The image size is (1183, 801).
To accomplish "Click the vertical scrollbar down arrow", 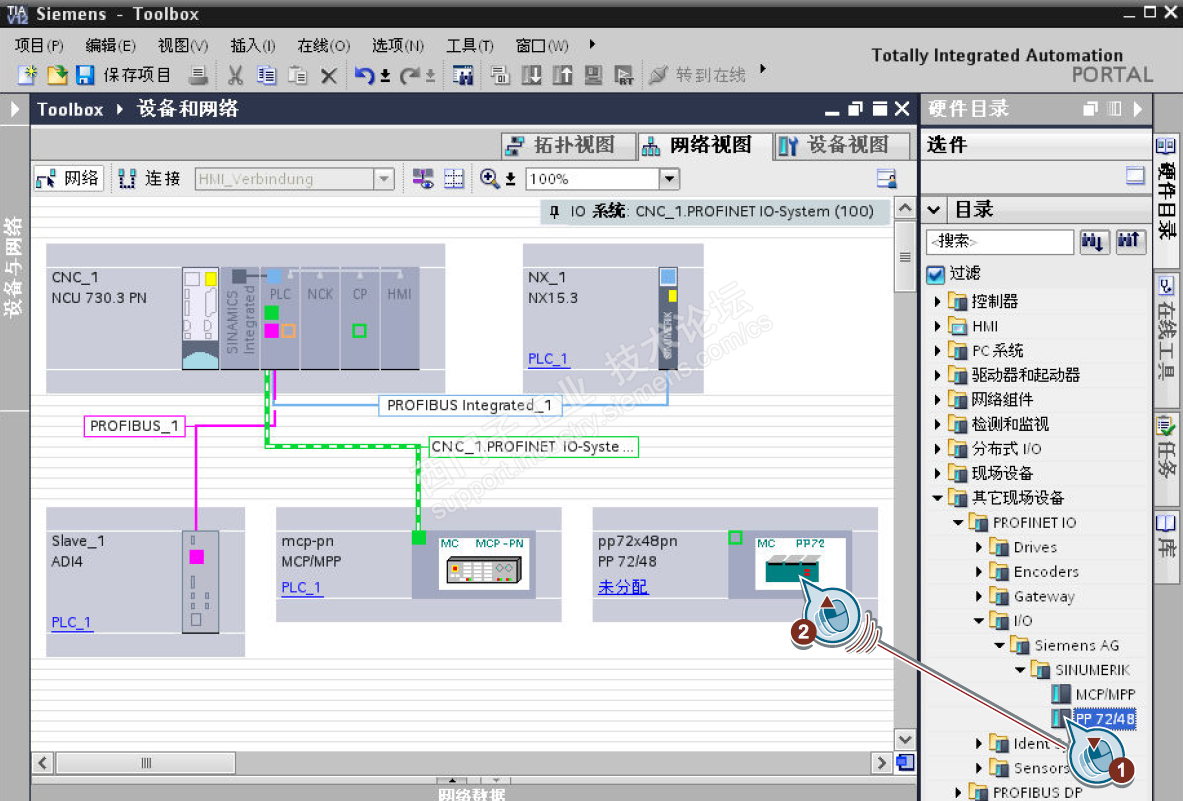I will 905,739.
